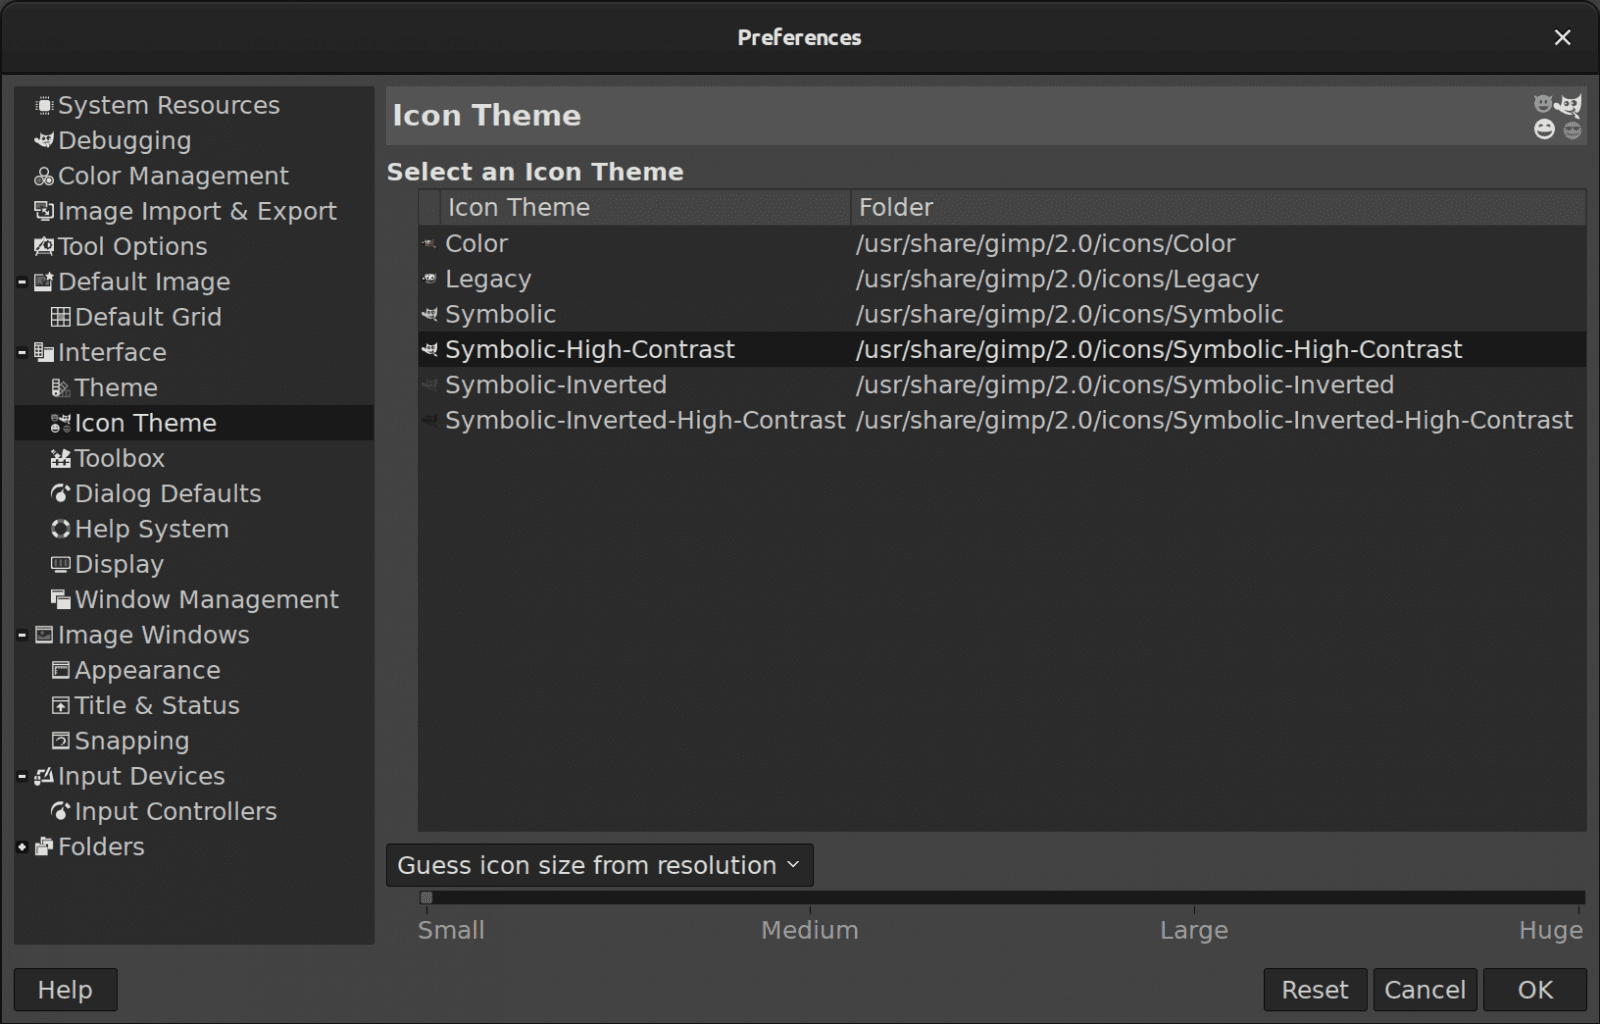Viewport: 1600px width, 1024px height.
Task: Click the Reset button
Action: [1314, 989]
